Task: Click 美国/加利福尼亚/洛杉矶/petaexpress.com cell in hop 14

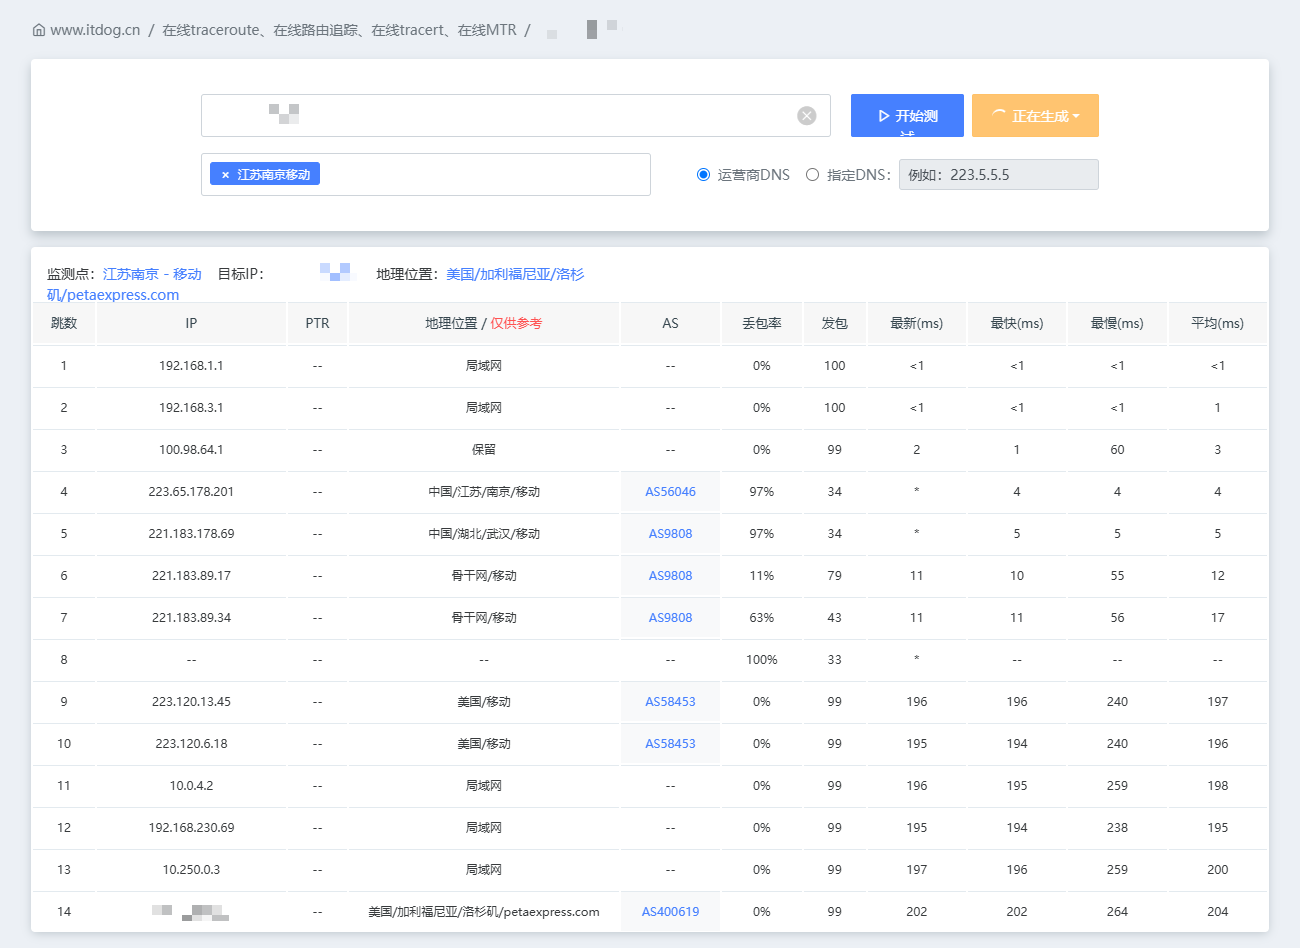Action: [x=484, y=912]
